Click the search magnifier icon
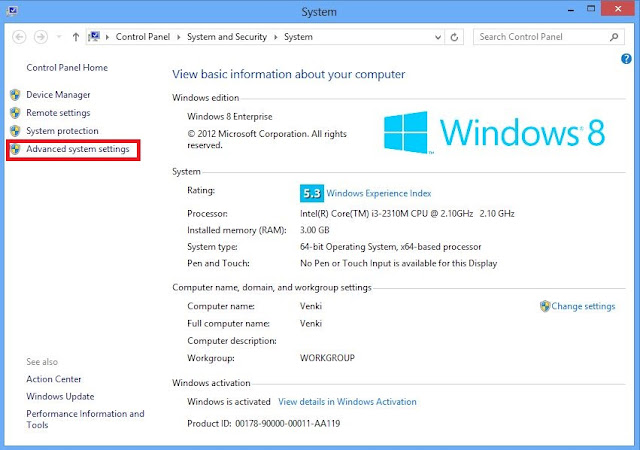Viewport: 640px width, 450px height. [x=613, y=37]
